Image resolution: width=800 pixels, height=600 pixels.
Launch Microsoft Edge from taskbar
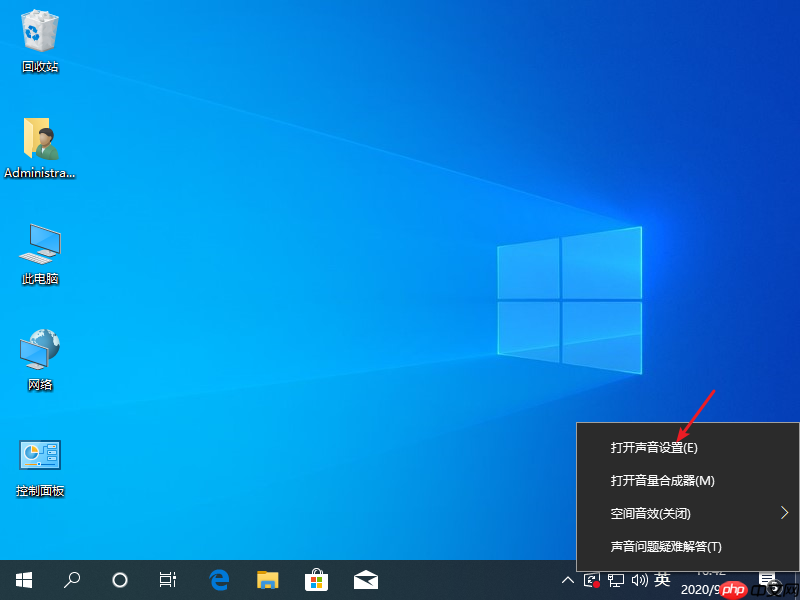pyautogui.click(x=219, y=580)
